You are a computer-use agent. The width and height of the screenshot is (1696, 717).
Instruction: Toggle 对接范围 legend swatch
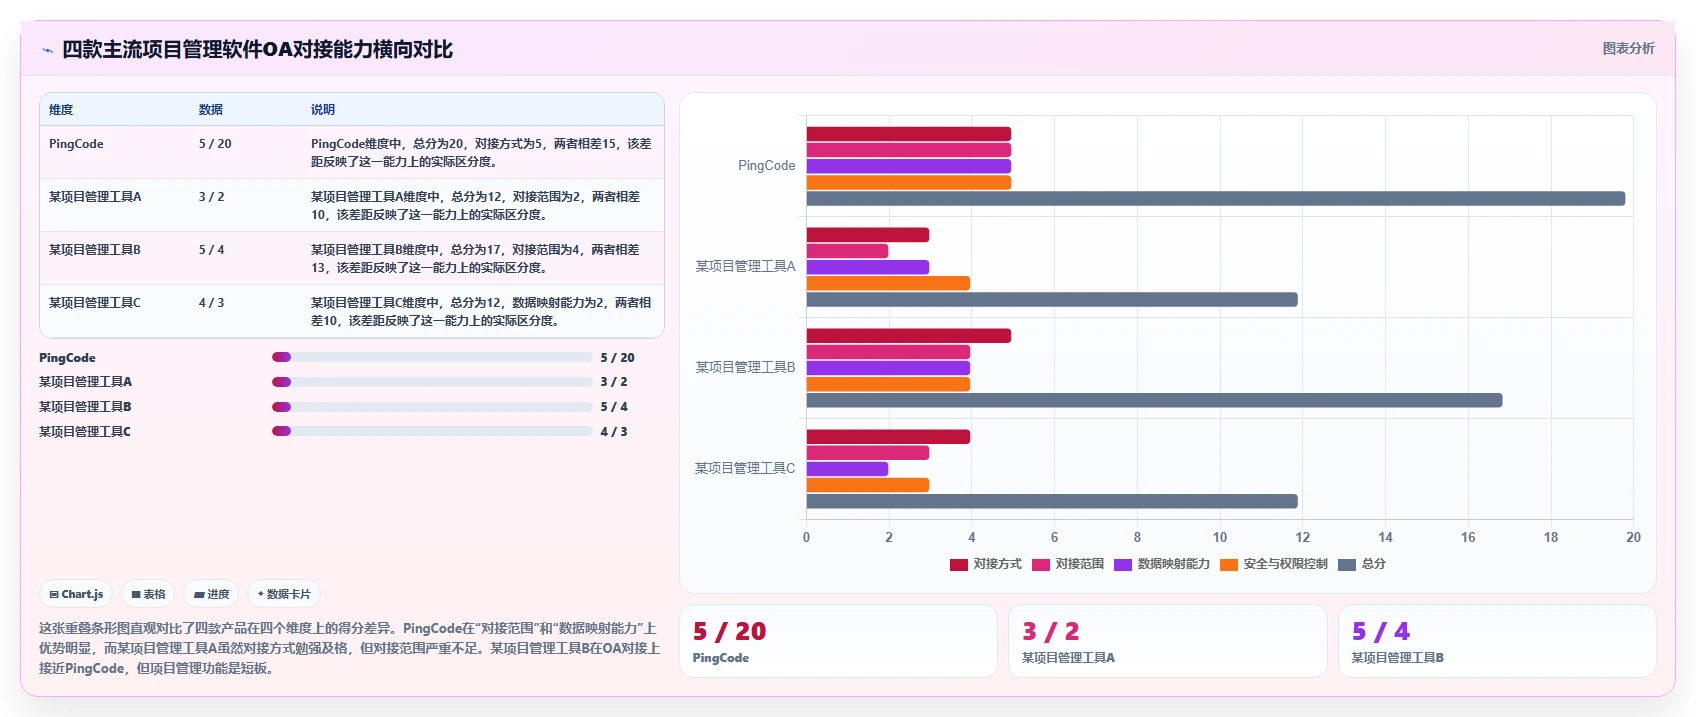coord(1040,564)
